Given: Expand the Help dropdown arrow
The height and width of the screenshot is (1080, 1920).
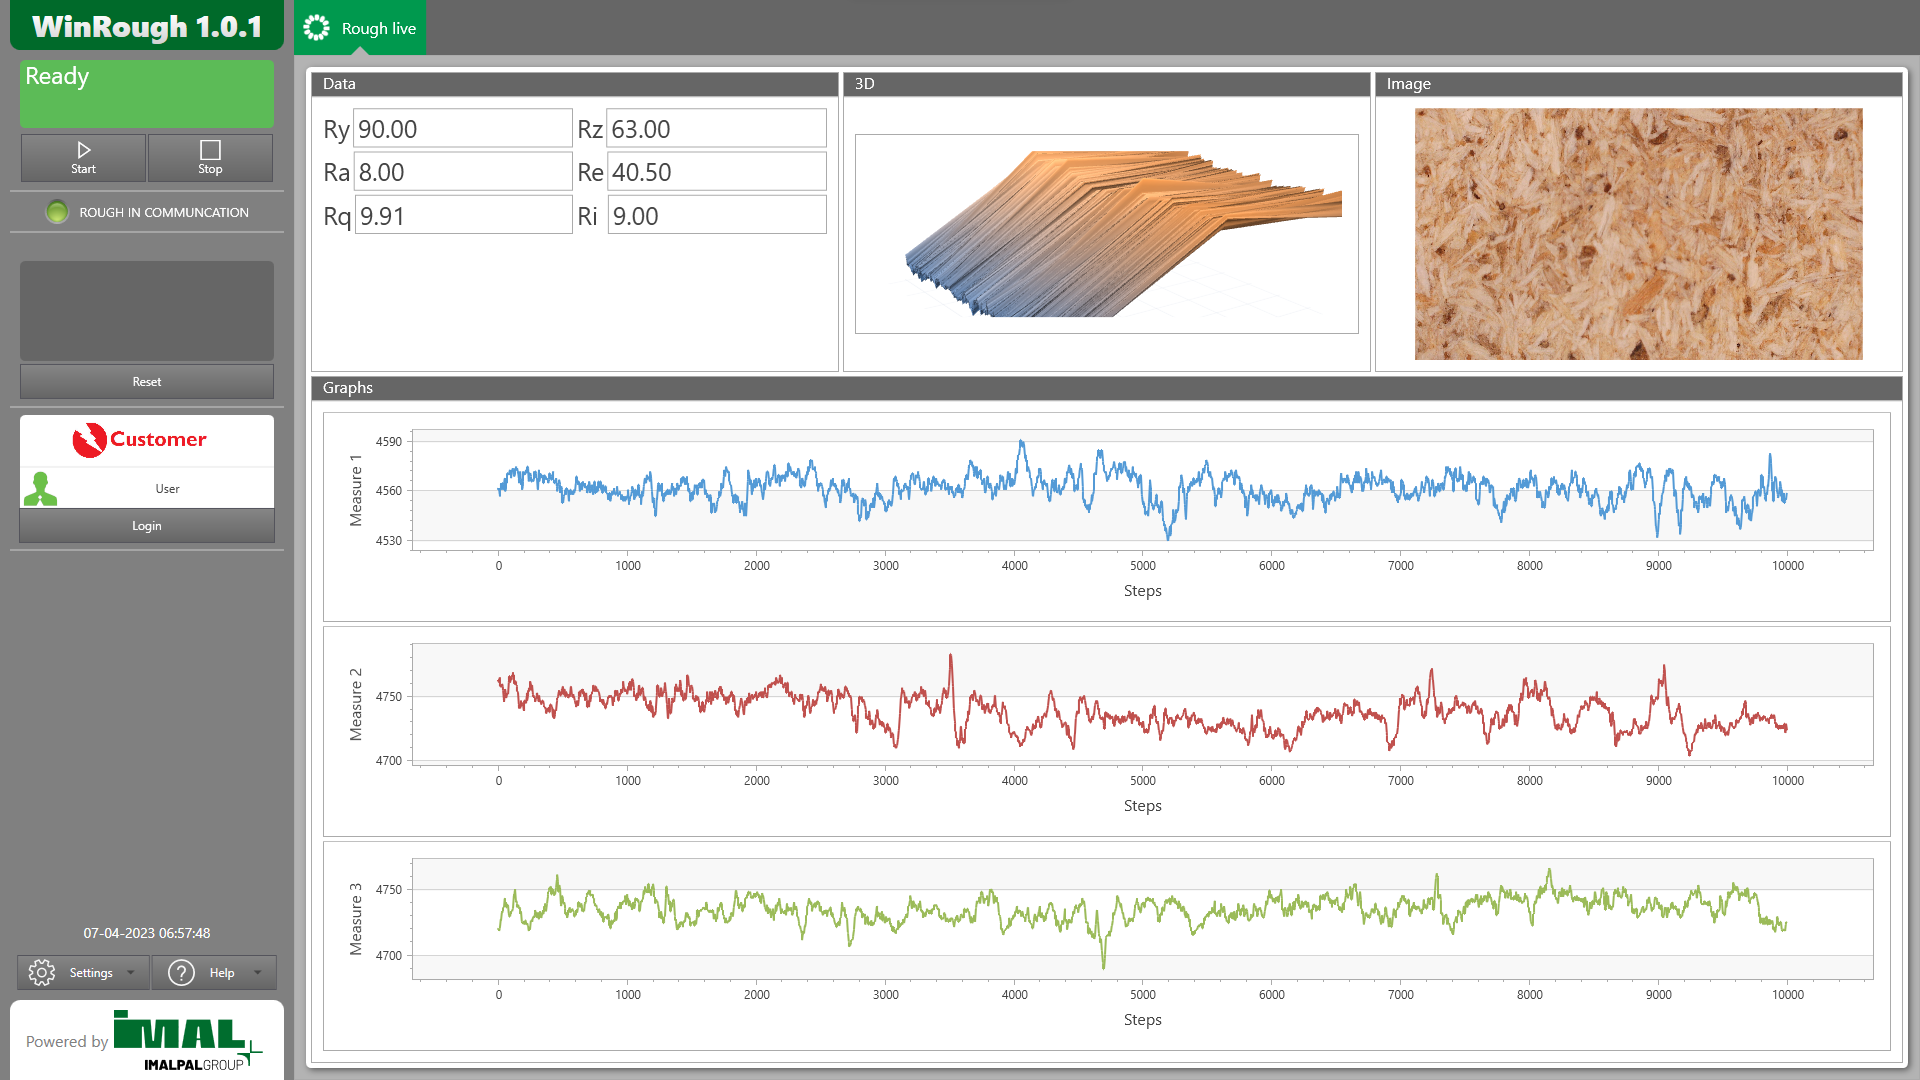Looking at the screenshot, I should [258, 972].
